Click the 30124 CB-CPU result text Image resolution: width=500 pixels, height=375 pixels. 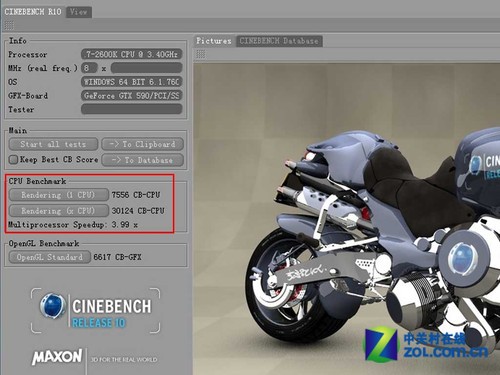138,211
